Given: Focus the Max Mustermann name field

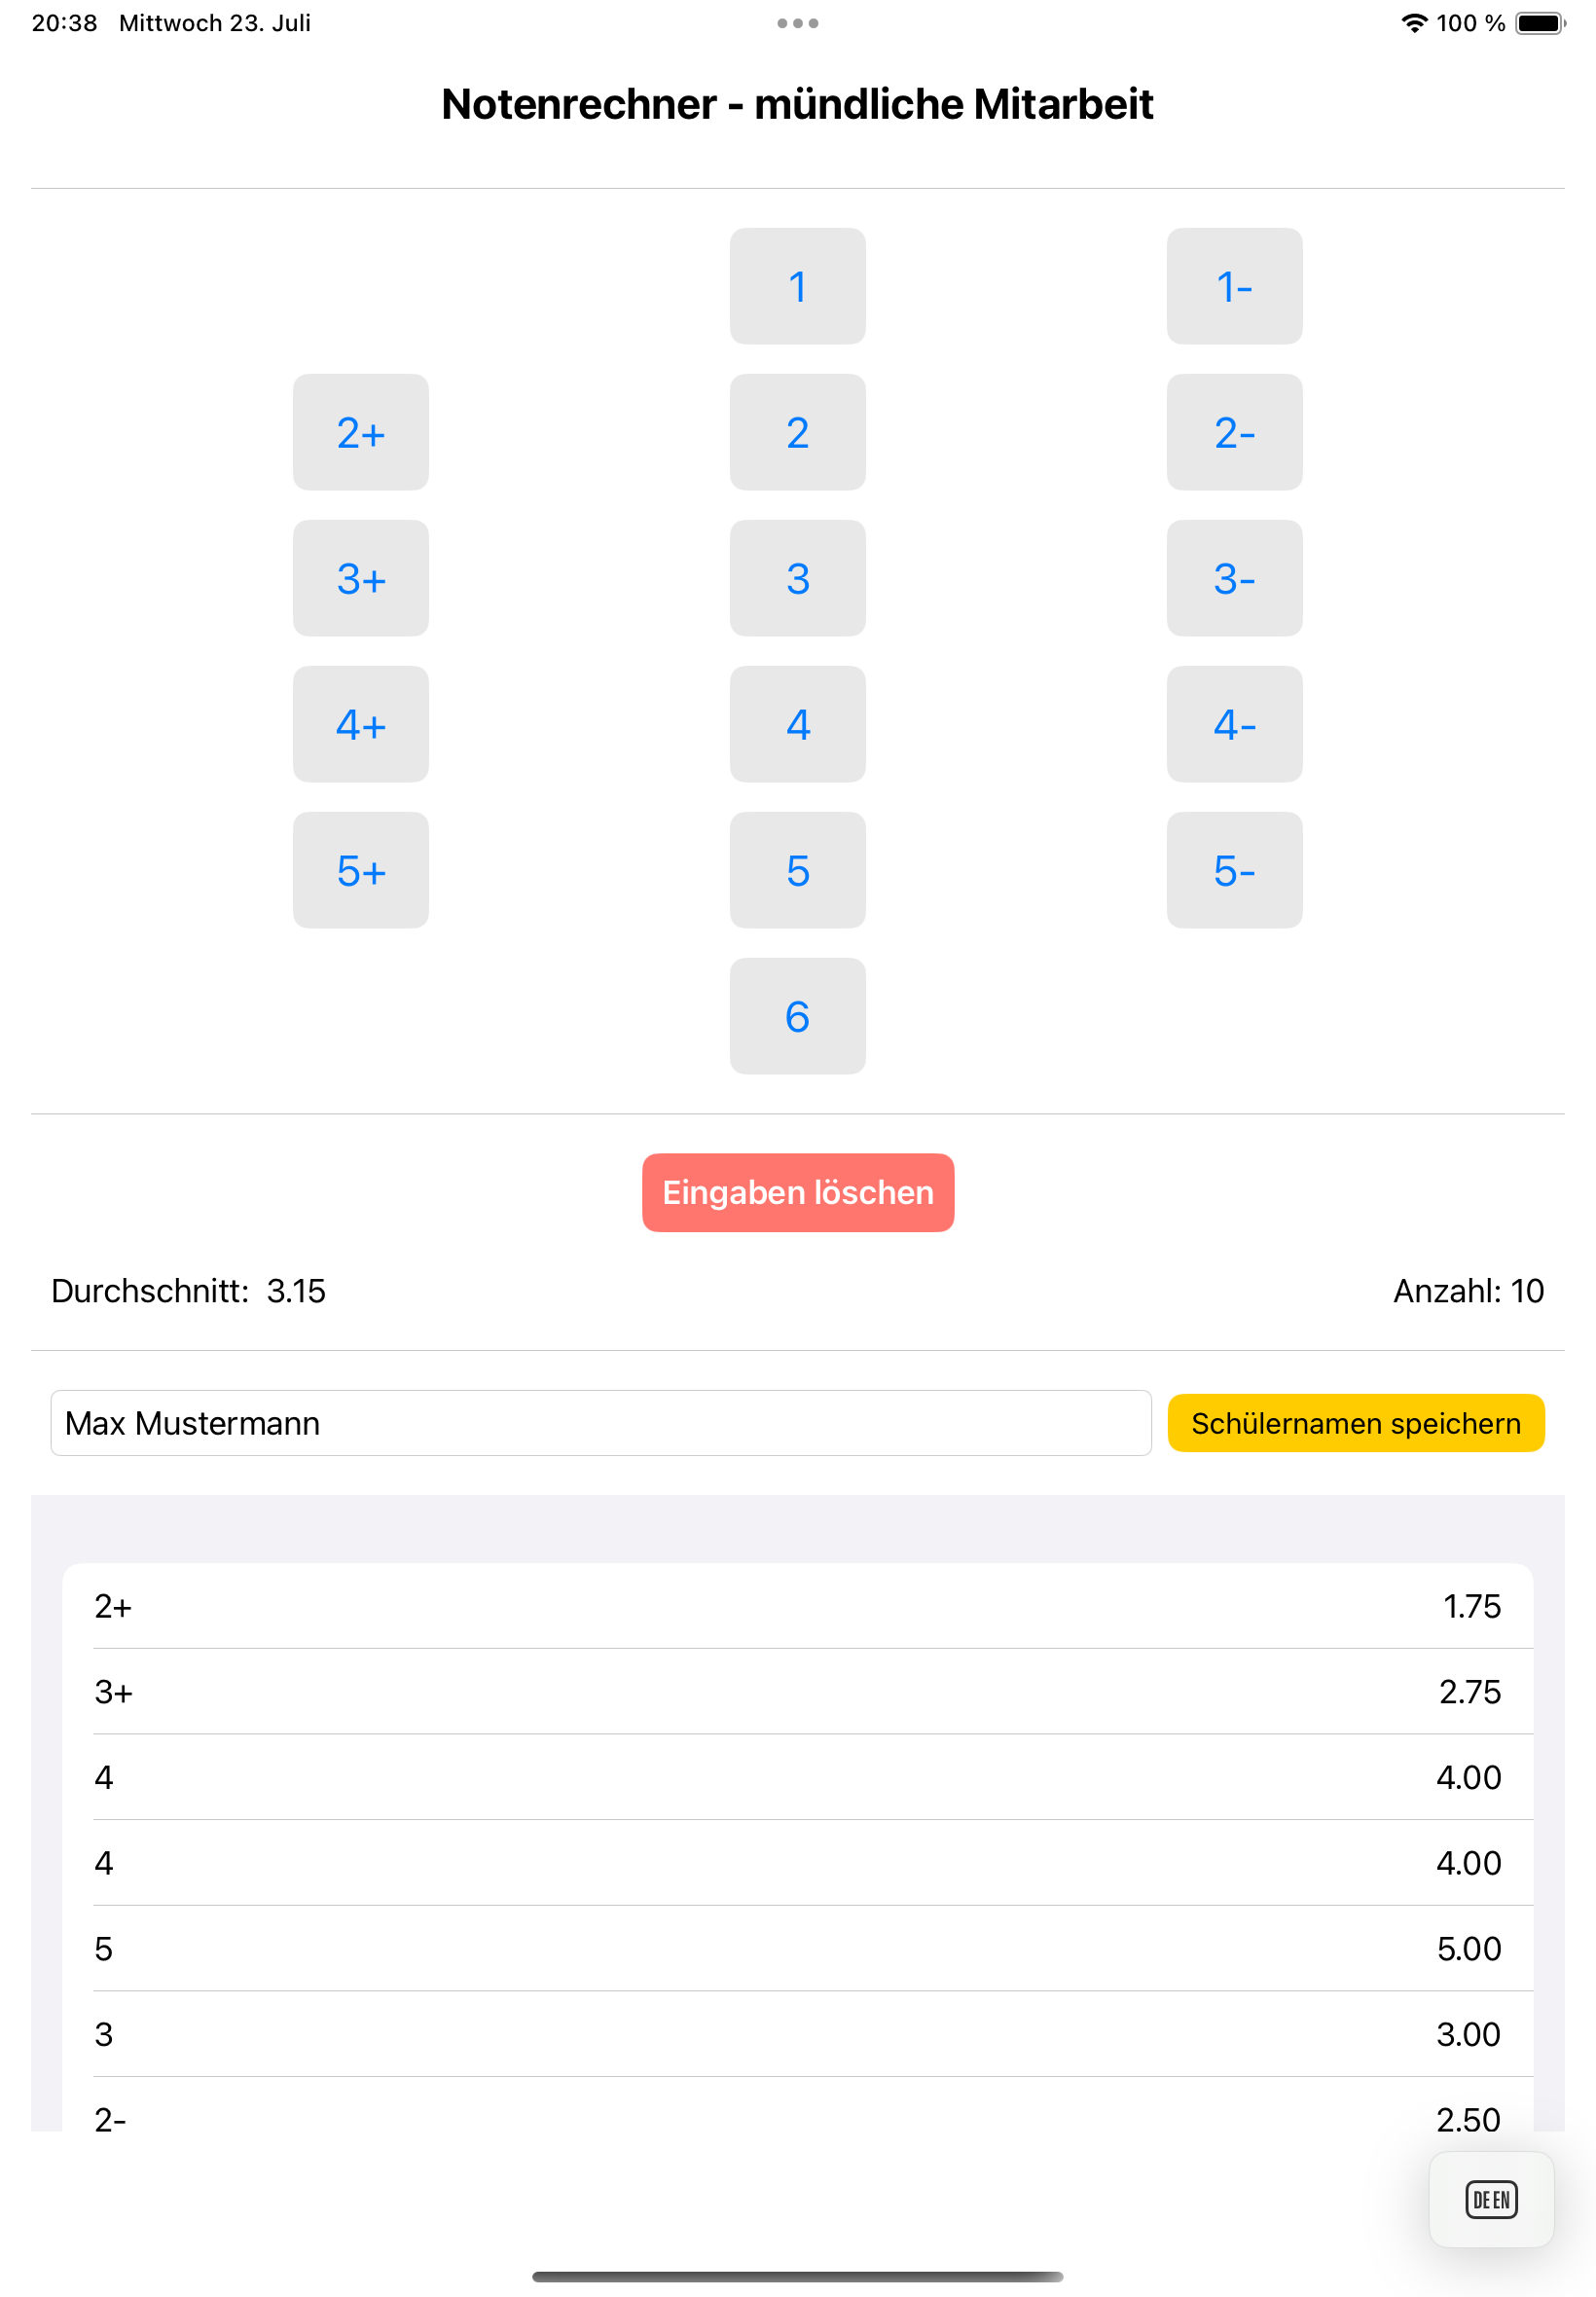Looking at the screenshot, I should click(x=600, y=1422).
